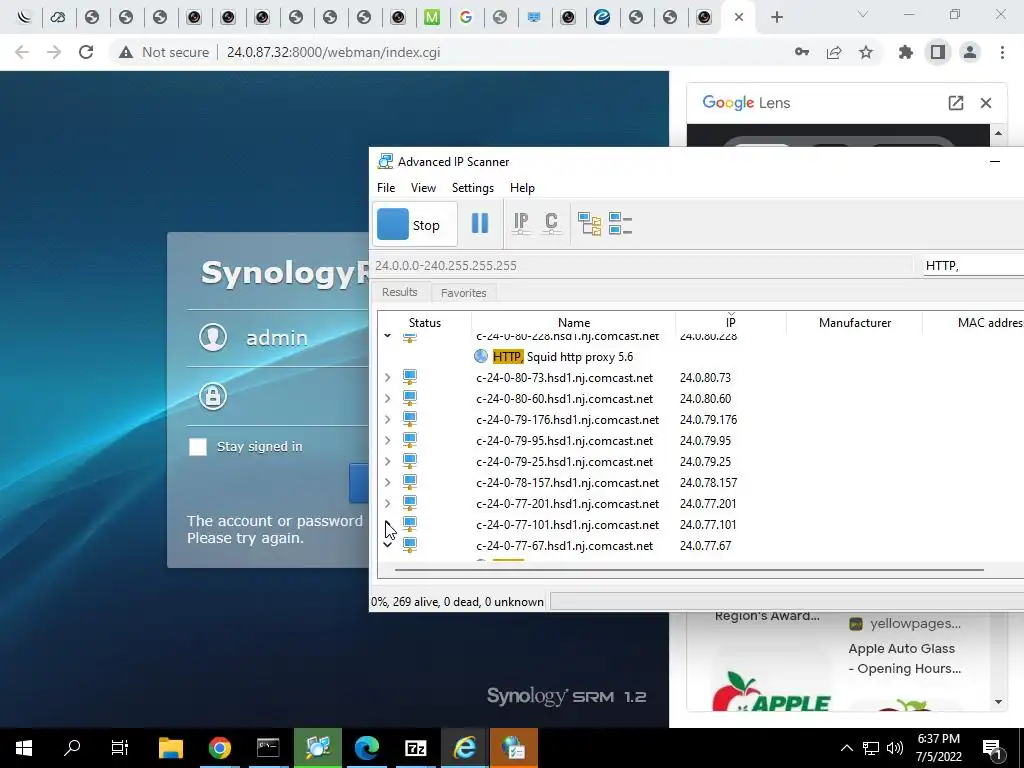Open the File menu in Advanced IP Scanner

tap(386, 187)
